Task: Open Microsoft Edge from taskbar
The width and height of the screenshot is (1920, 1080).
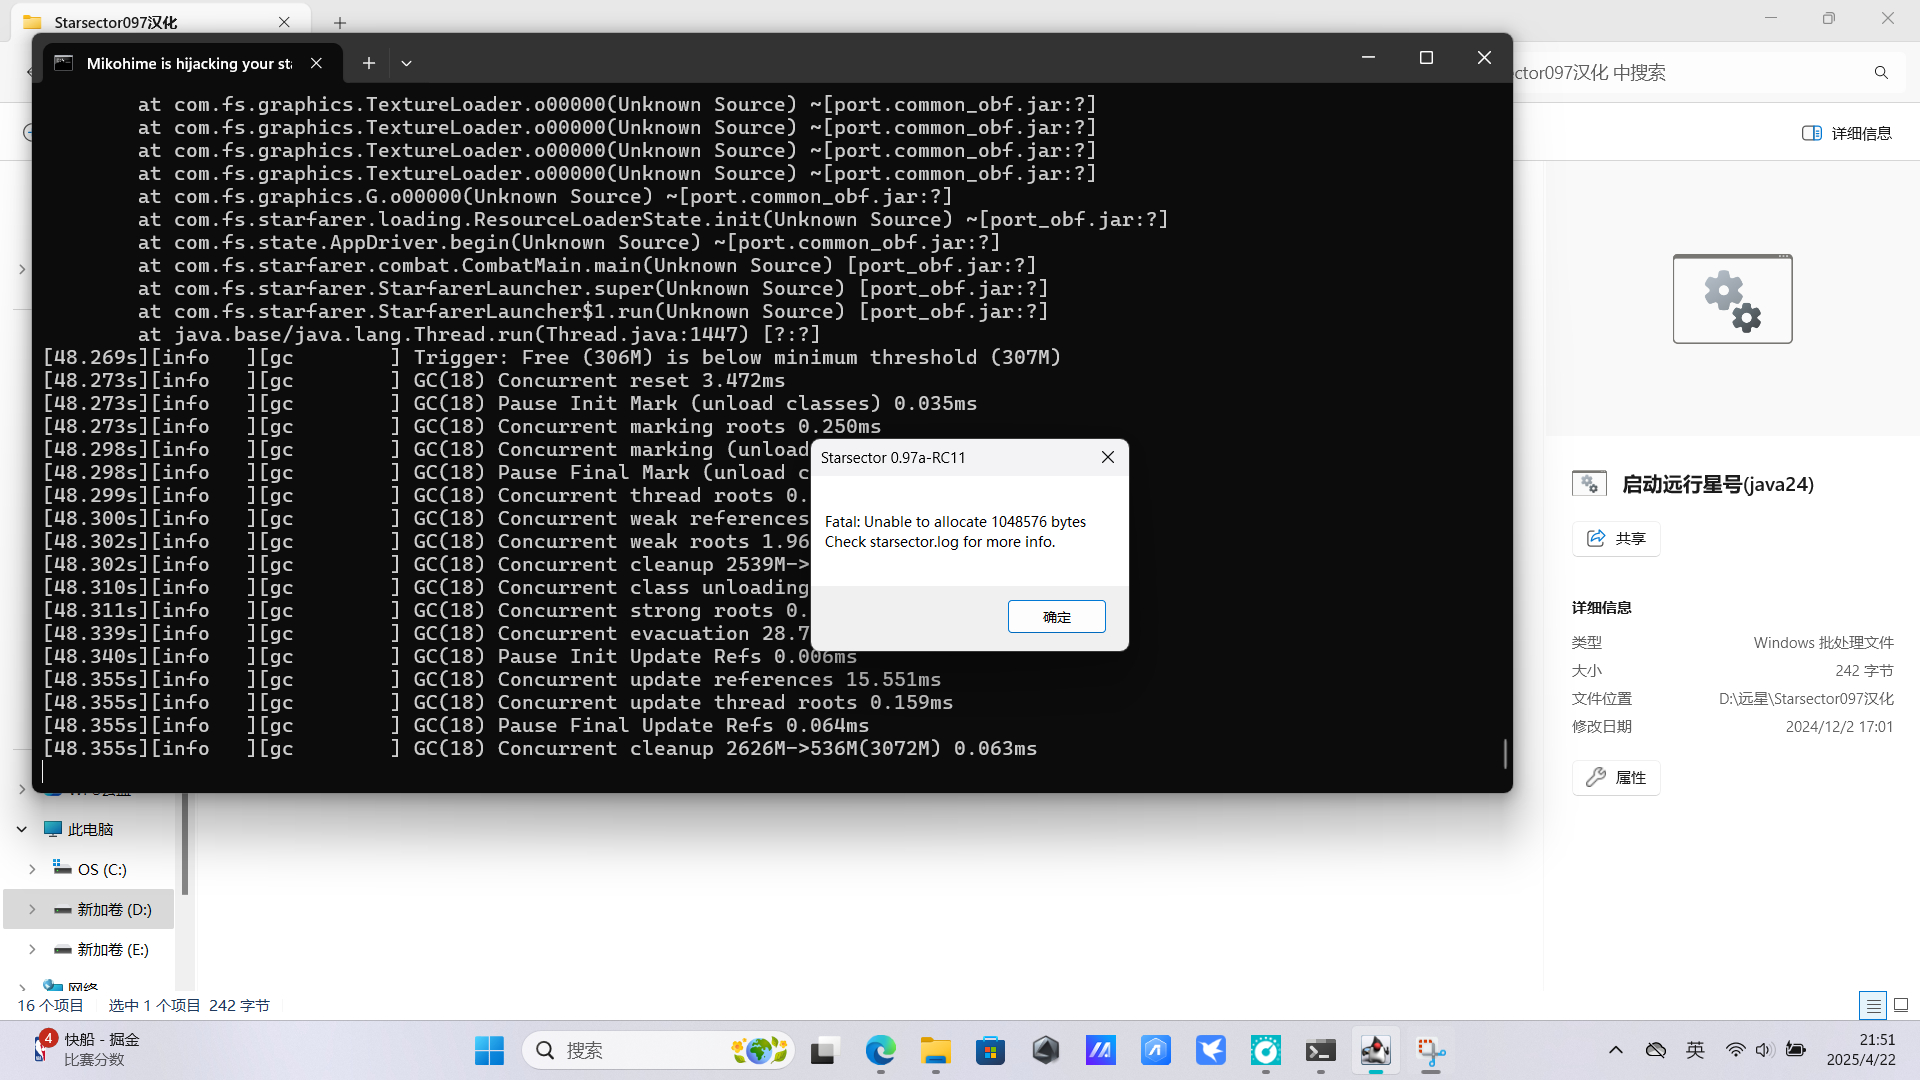Action: (x=880, y=1050)
